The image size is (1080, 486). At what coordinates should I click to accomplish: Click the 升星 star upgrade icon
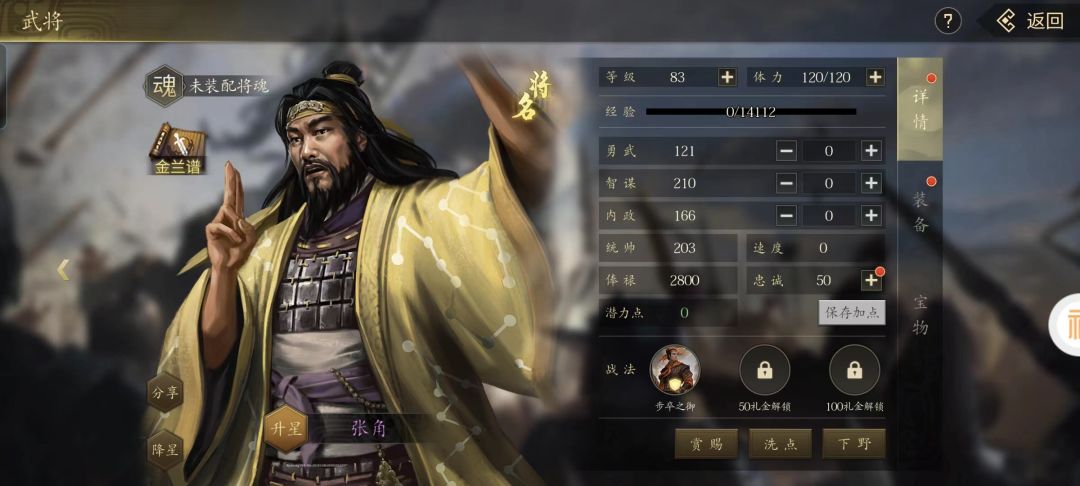click(286, 429)
